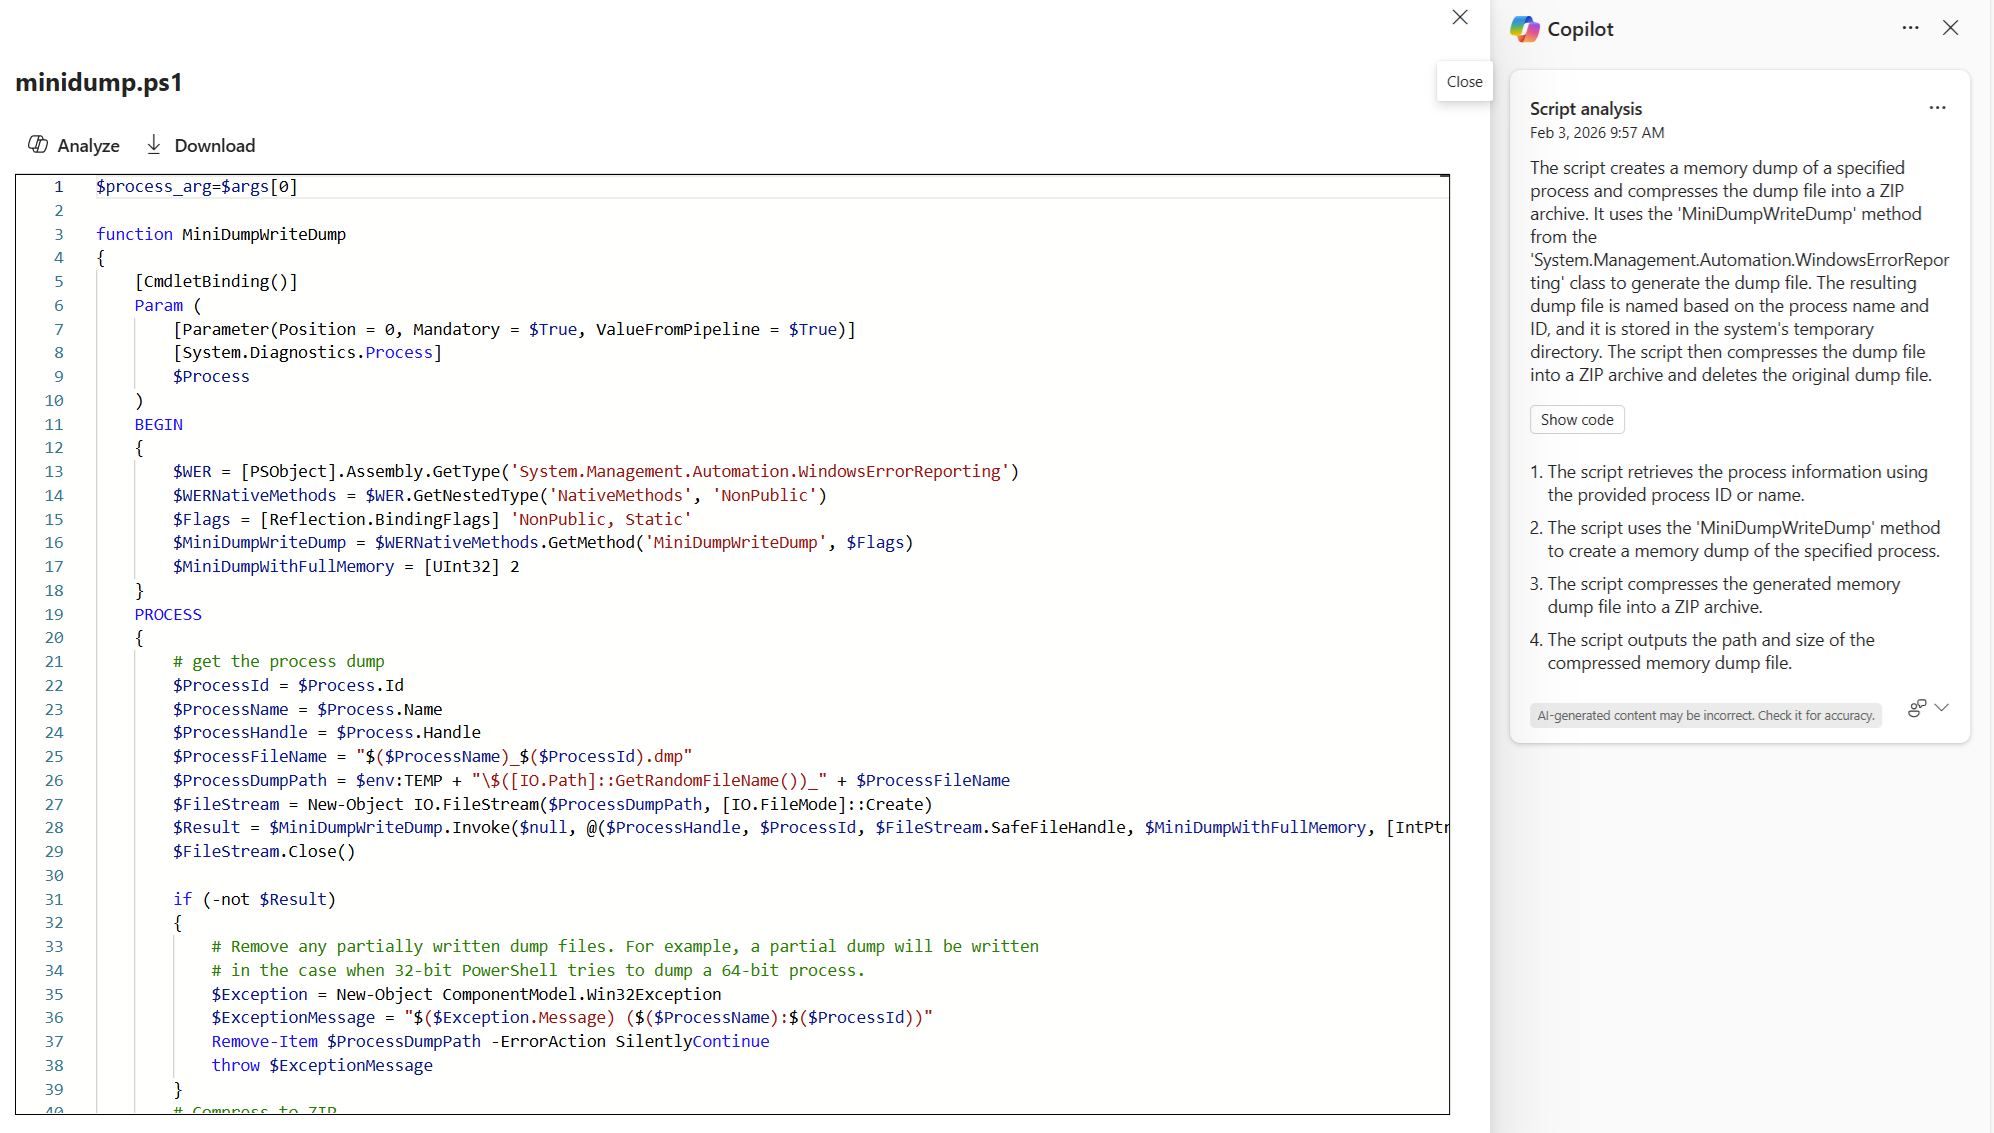Expand the chevron beside the feedback icon
The height and width of the screenshot is (1133, 1994).
1942,708
